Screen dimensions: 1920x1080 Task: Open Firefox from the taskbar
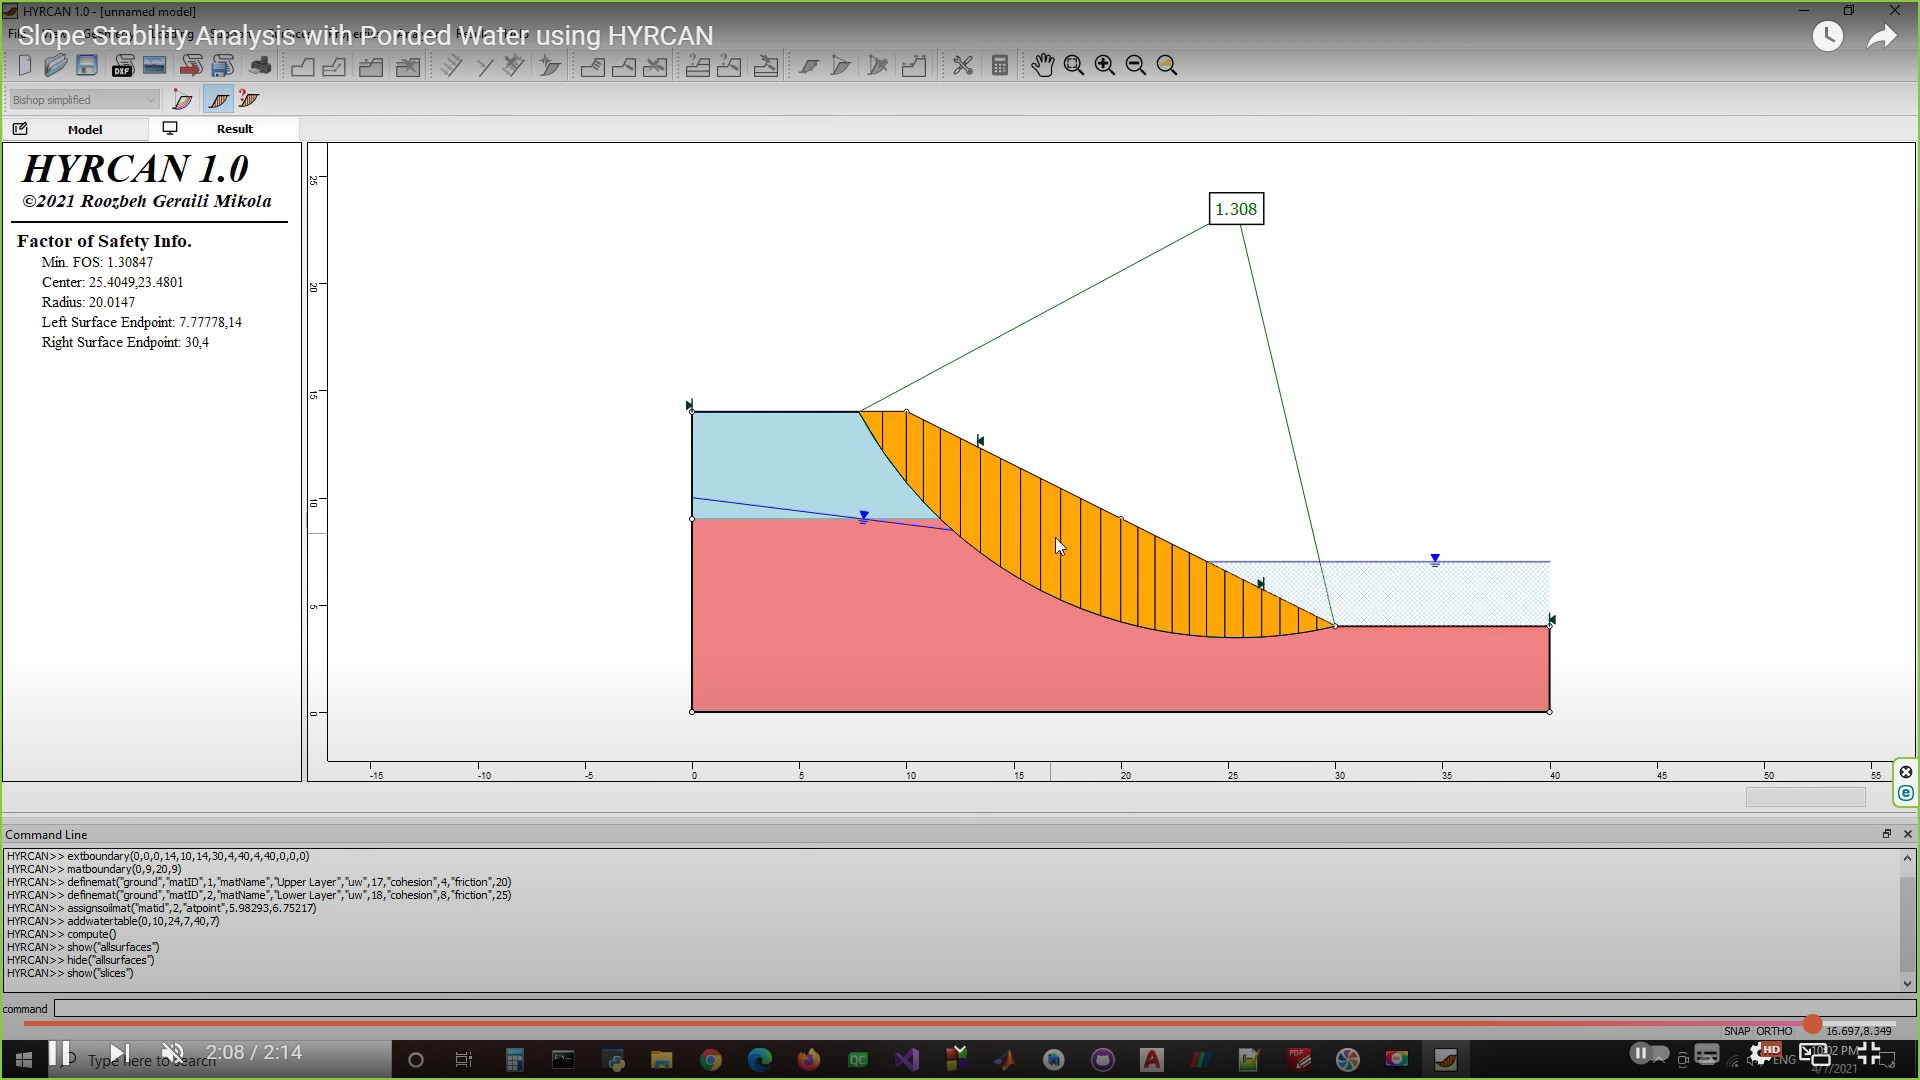click(x=809, y=1059)
